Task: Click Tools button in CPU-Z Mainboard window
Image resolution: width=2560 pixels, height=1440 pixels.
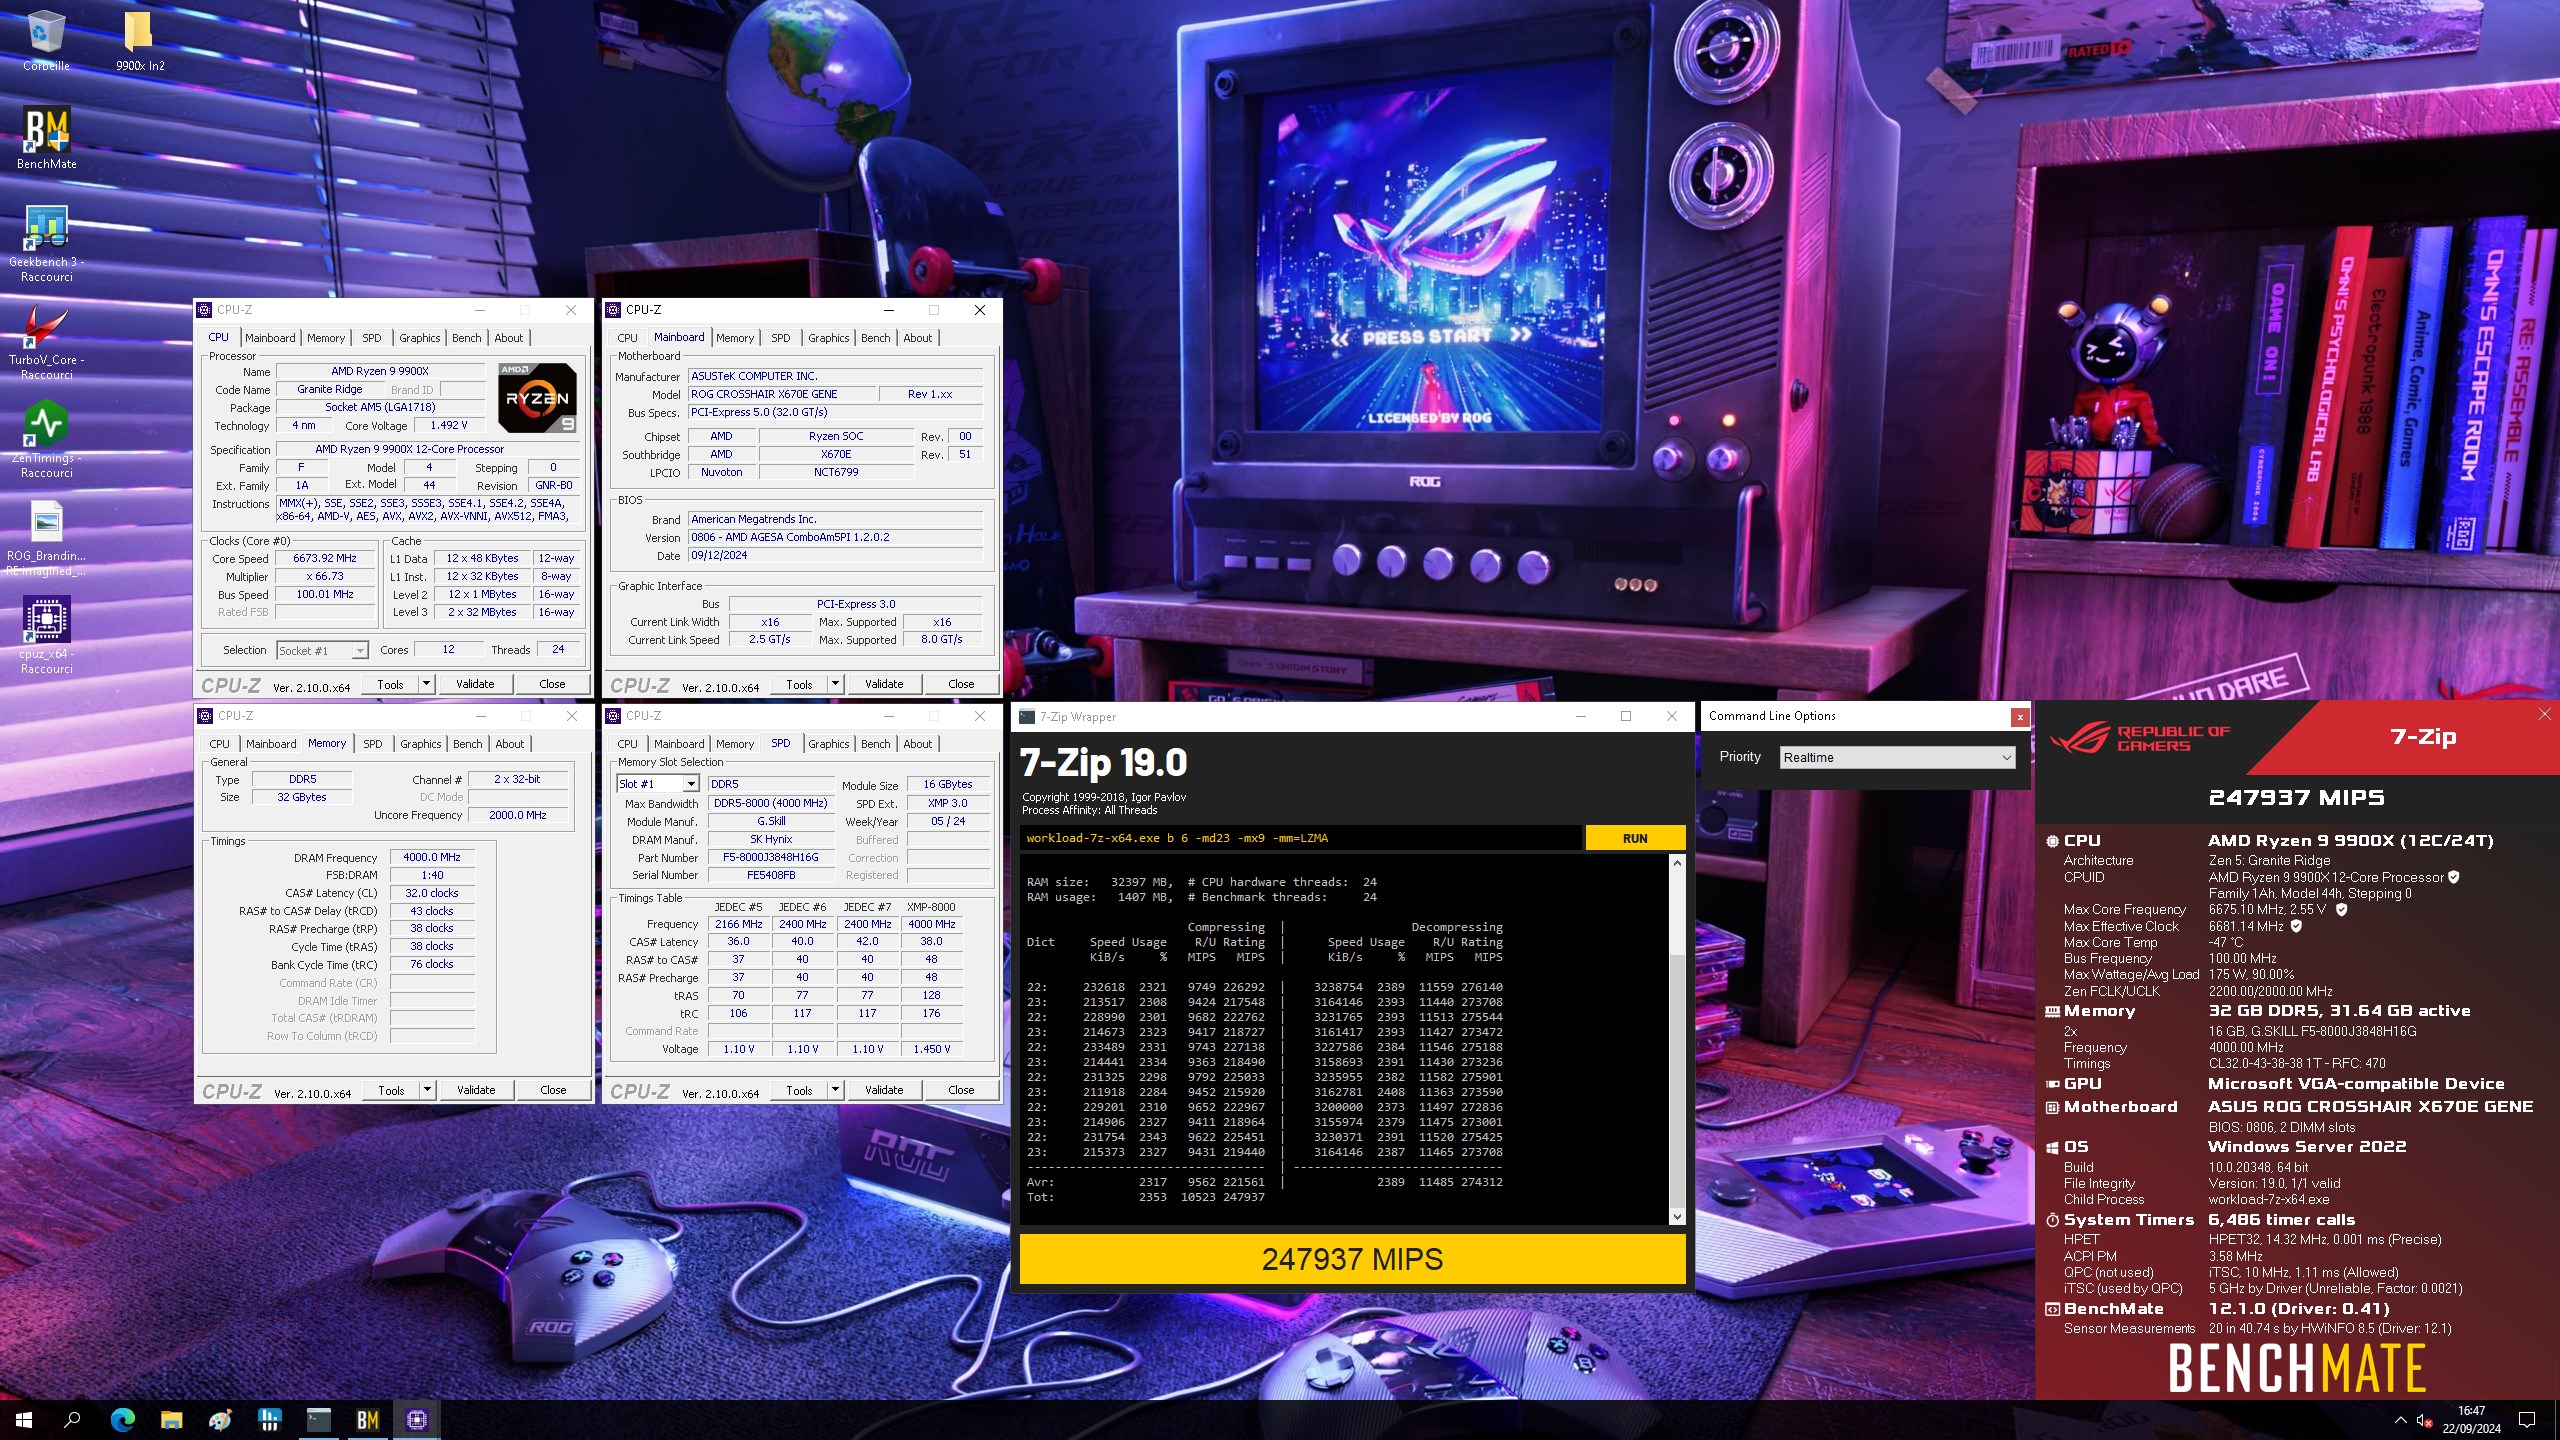Action: pyautogui.click(x=799, y=684)
